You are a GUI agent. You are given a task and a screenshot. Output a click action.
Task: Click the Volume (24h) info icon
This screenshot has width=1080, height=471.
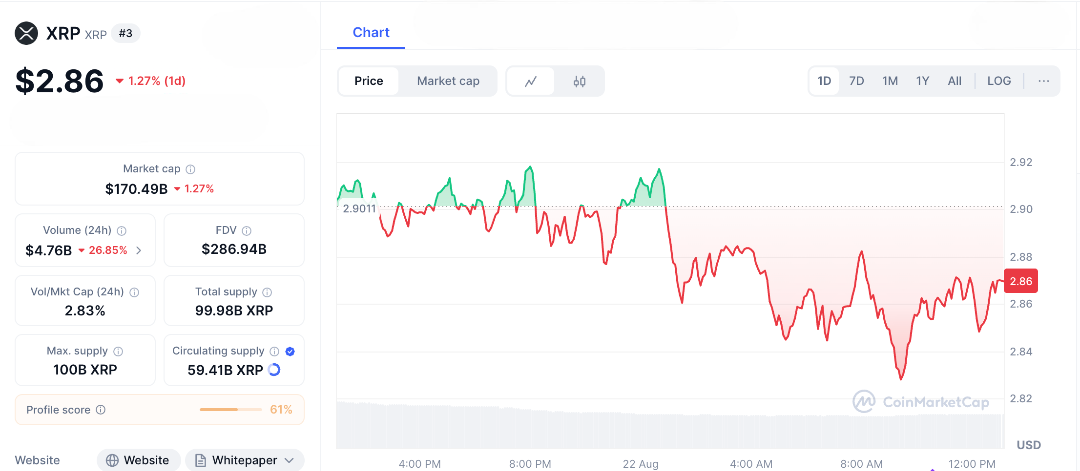pos(121,231)
